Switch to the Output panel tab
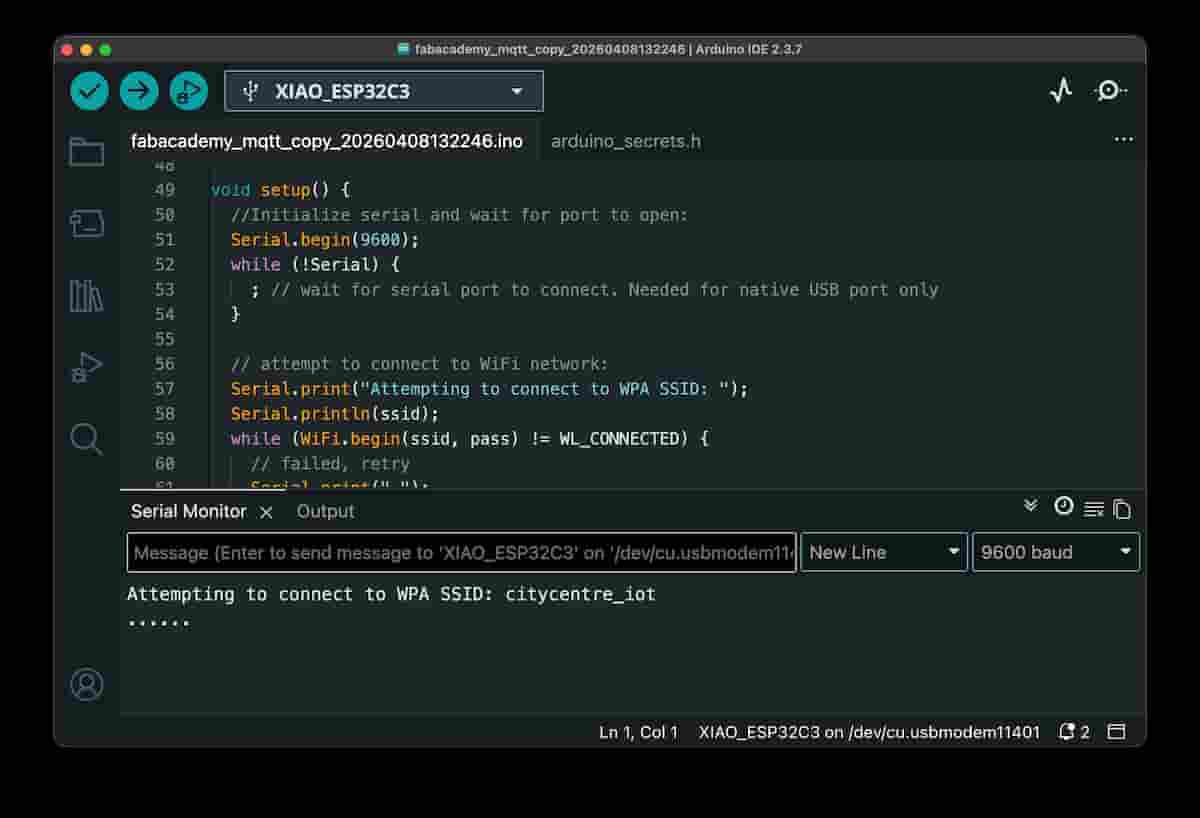This screenshot has height=818, width=1200. click(325, 511)
